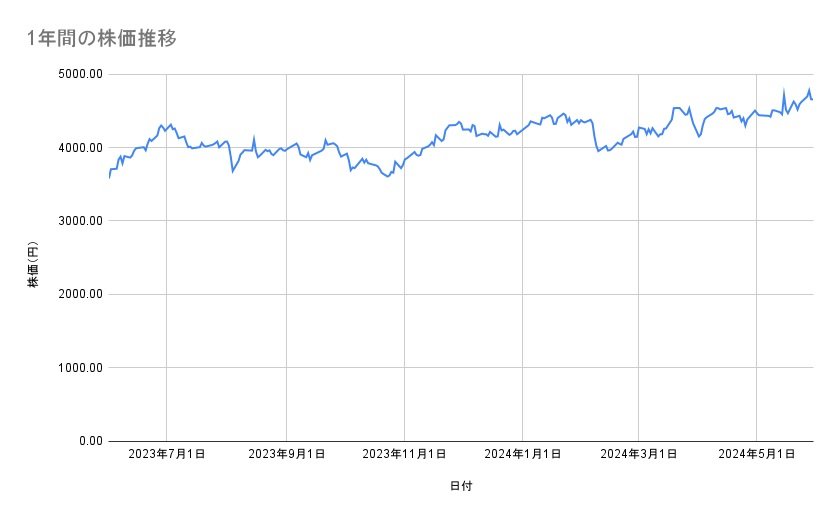
Task: Select the 2023年11月1日 date label
Action: click(x=403, y=455)
